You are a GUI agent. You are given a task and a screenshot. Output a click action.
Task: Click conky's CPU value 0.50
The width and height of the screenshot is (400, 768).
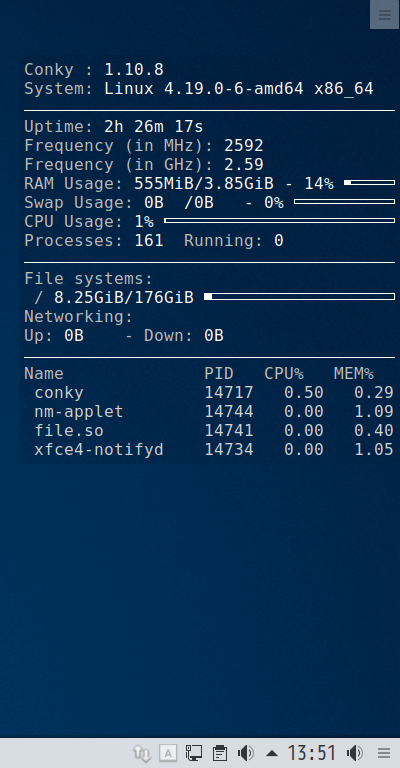(304, 393)
